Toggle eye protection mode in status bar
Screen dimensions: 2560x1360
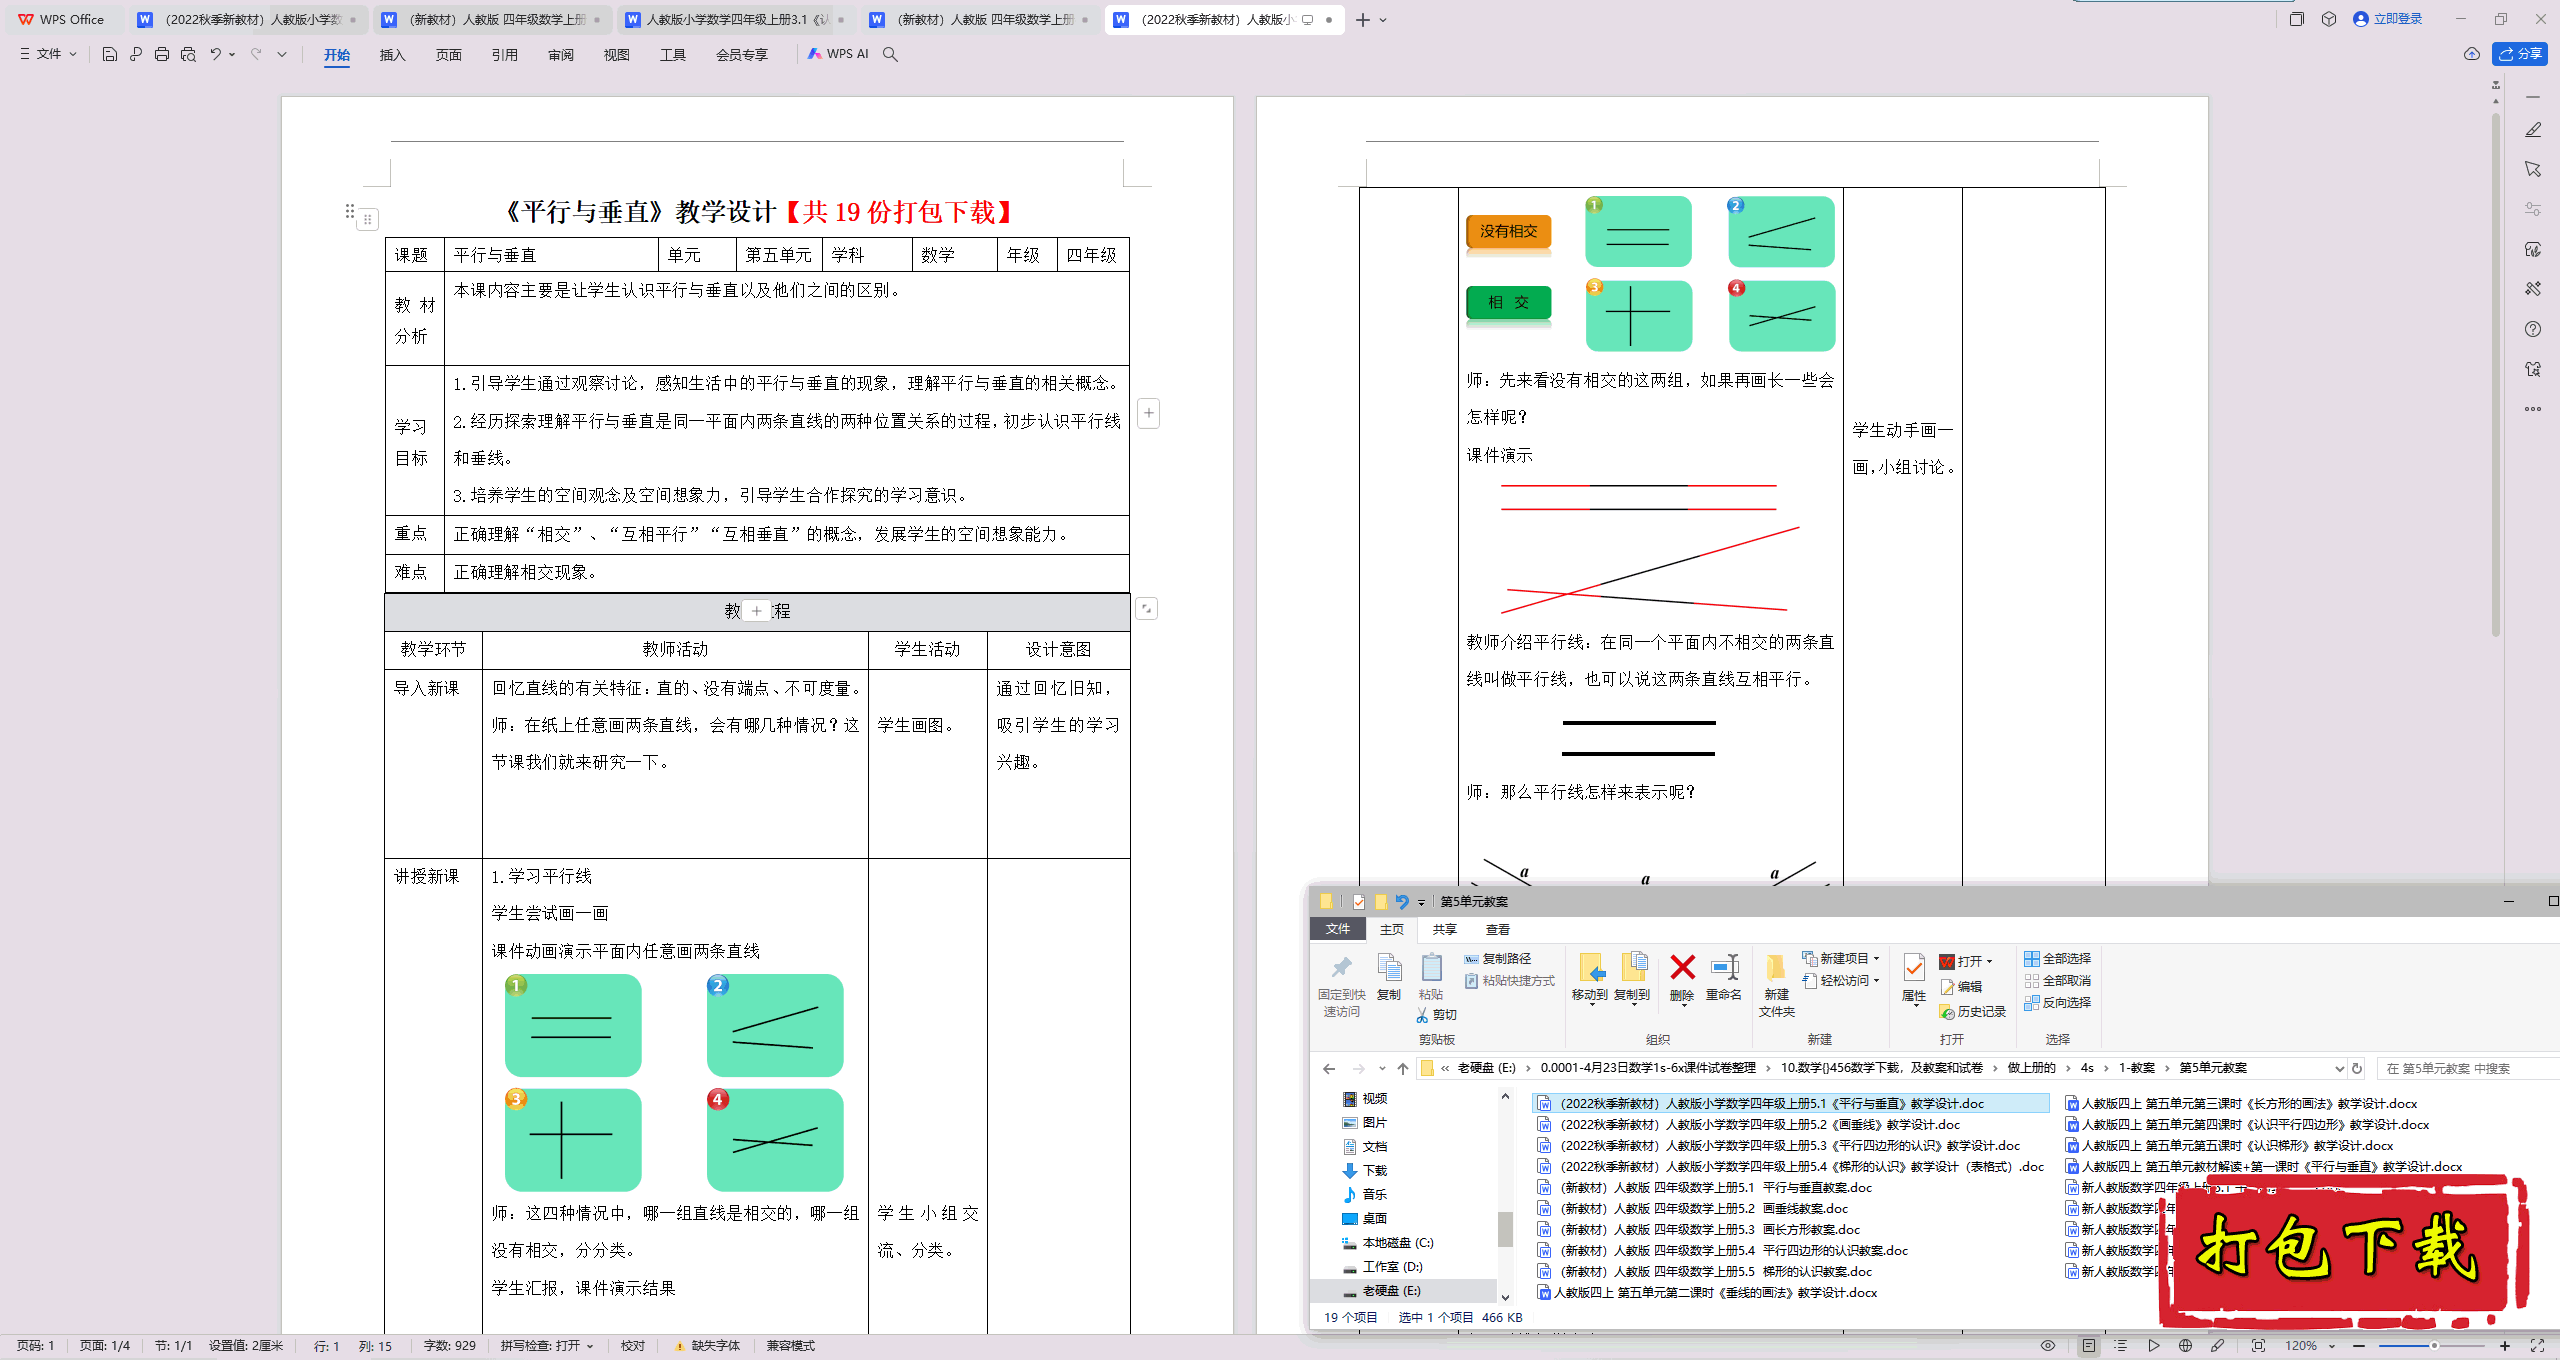point(2047,1346)
